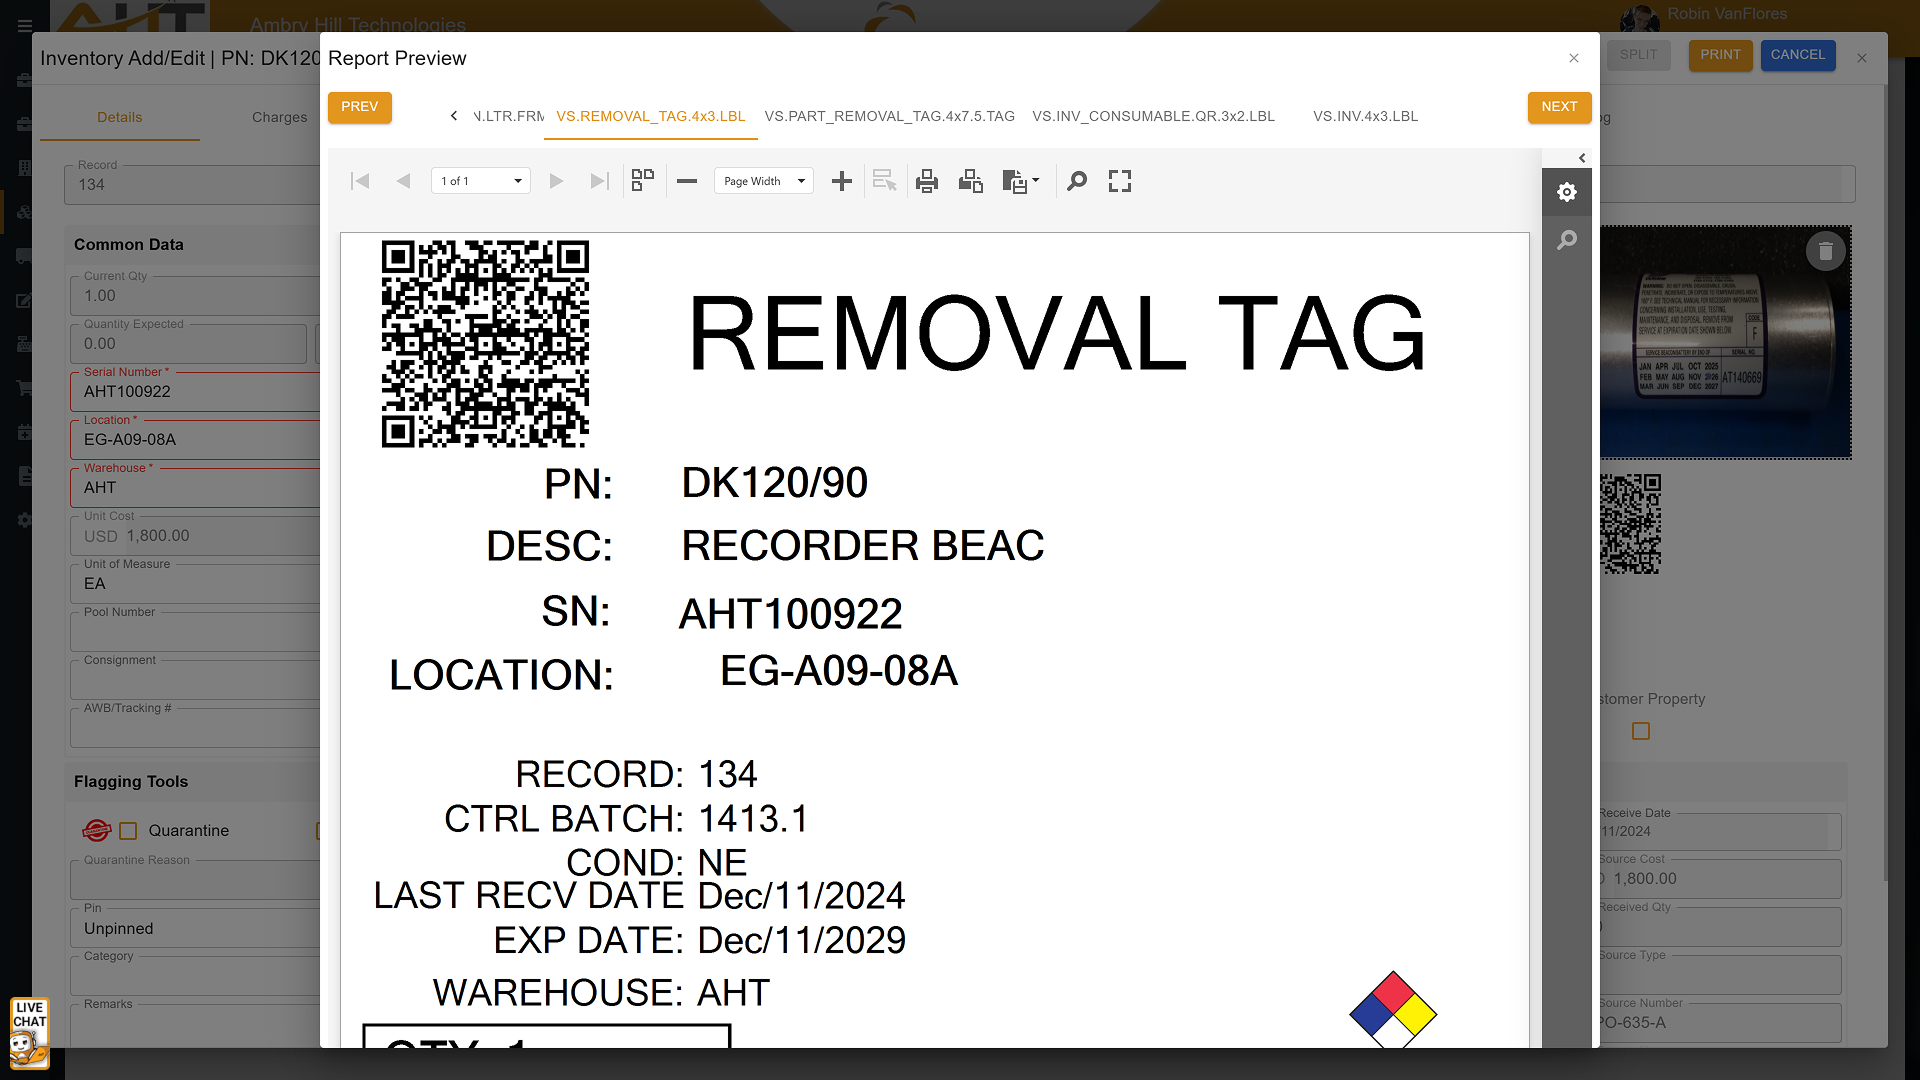Screen dimensions: 1920x1080
Task: Open preview parameters gear panel
Action: point(1567,192)
